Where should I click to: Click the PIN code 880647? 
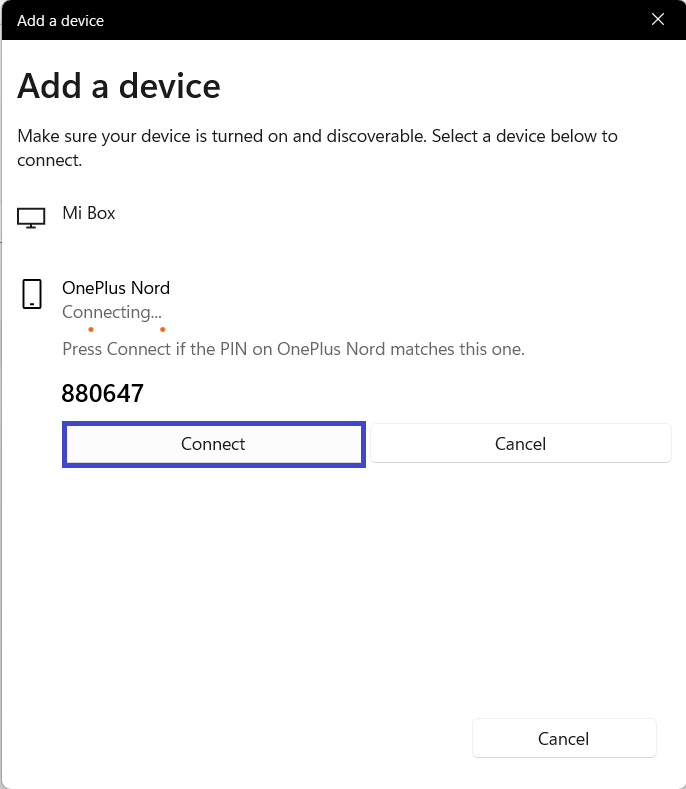[x=103, y=394]
